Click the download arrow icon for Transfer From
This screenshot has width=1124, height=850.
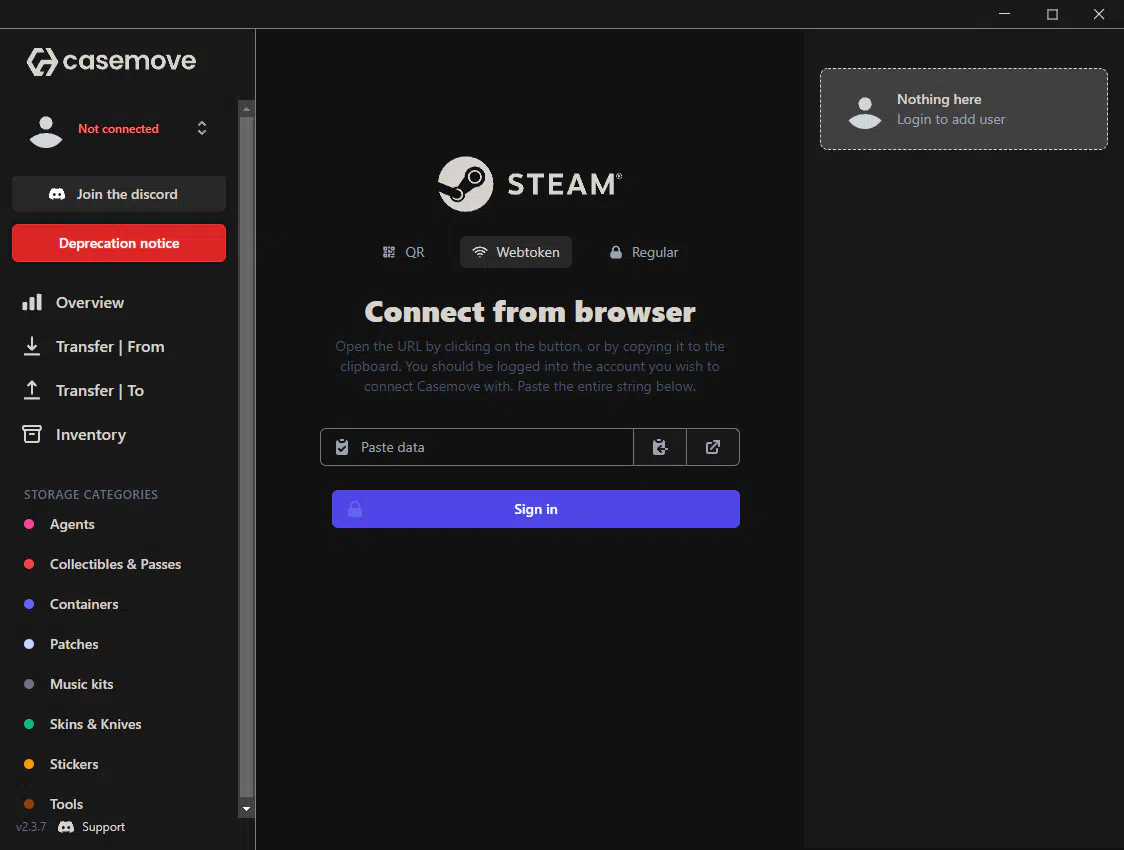pyautogui.click(x=32, y=346)
